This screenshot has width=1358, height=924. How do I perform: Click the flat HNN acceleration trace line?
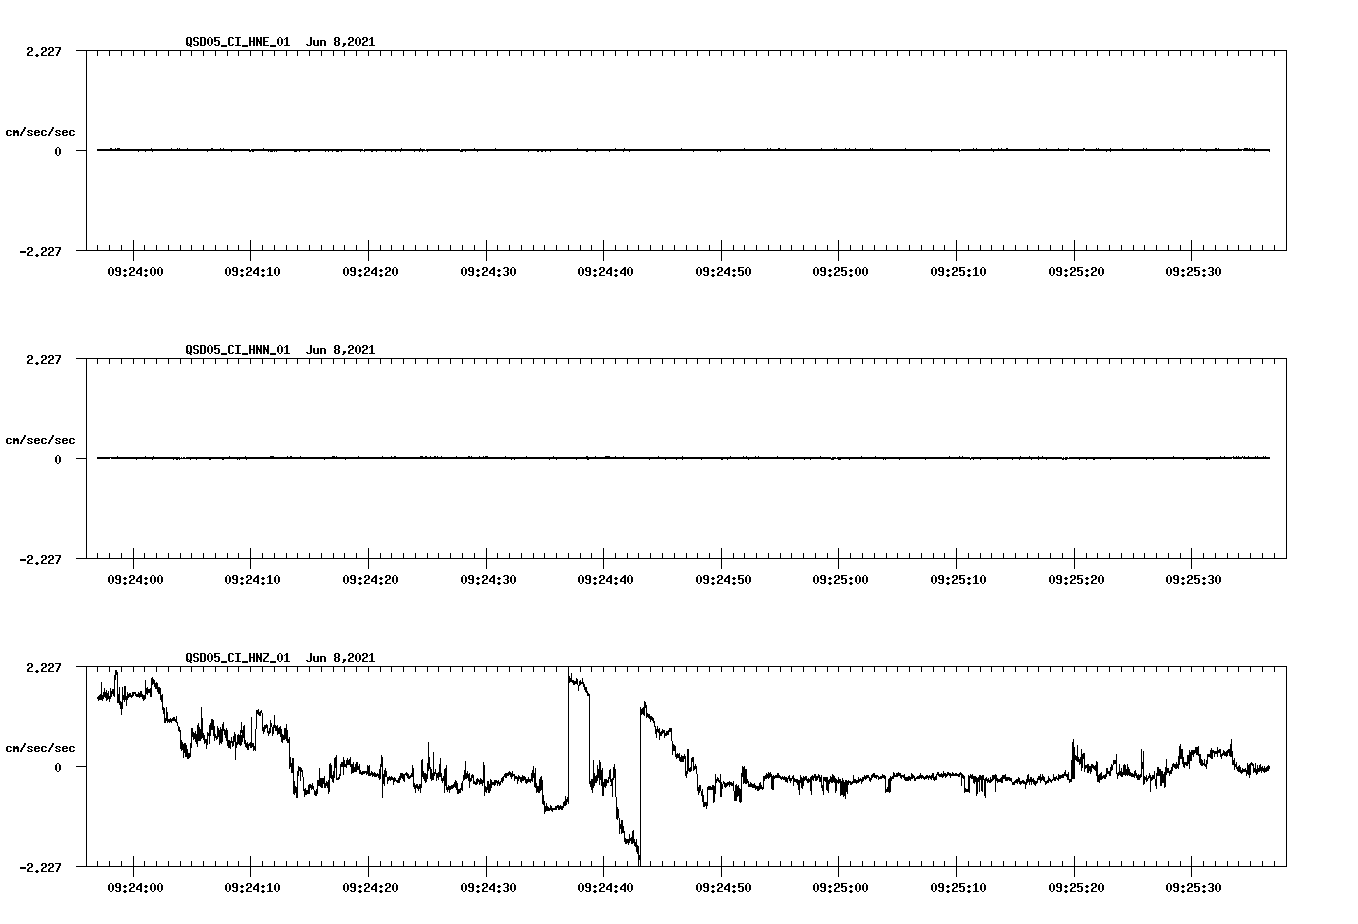point(683,458)
